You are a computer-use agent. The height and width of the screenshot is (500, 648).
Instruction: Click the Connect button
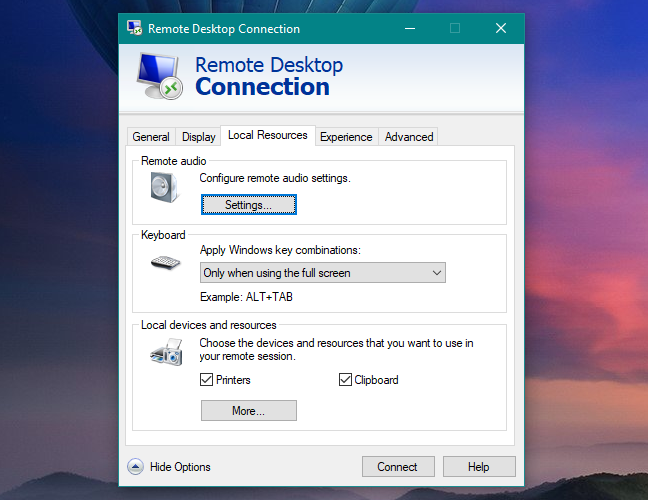click(398, 467)
